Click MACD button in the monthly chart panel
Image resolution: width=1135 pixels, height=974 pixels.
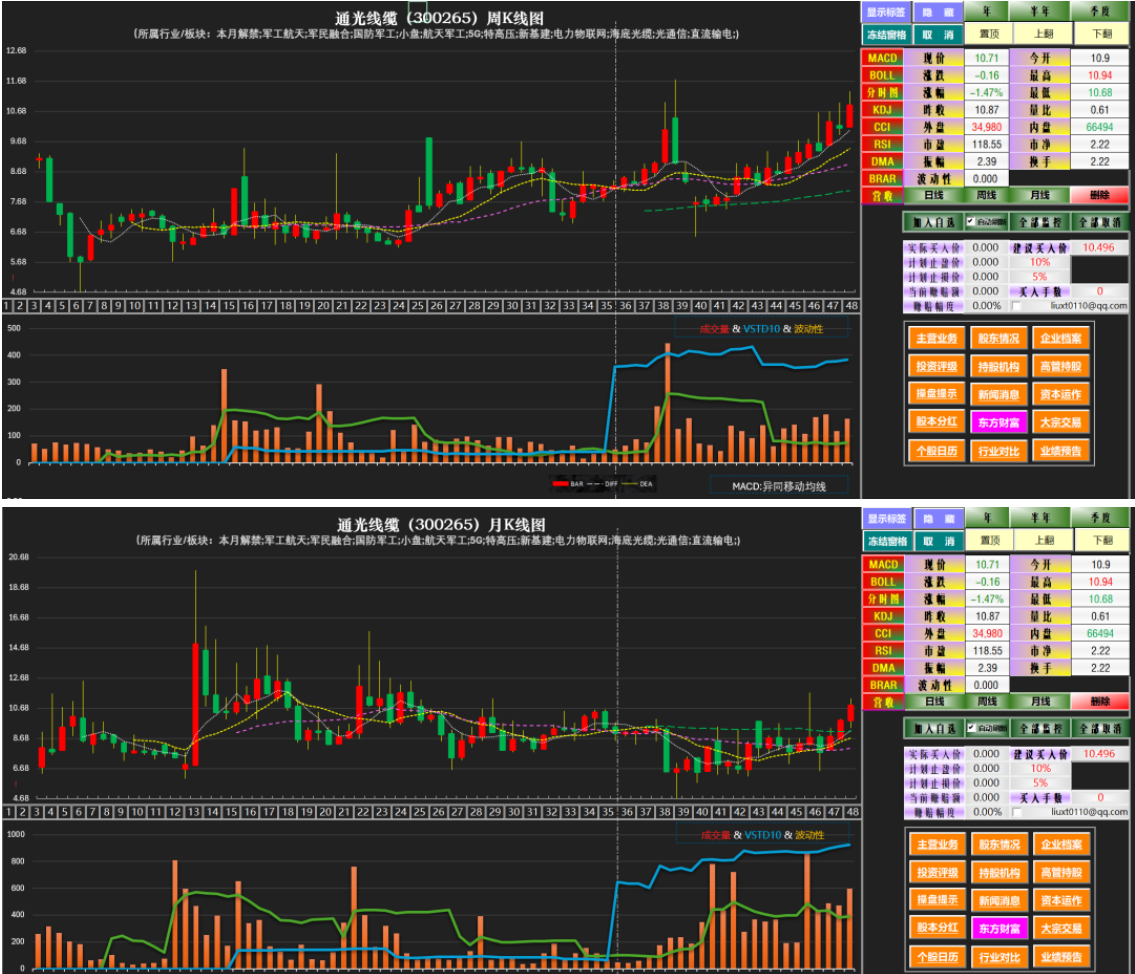pyautogui.click(x=883, y=564)
